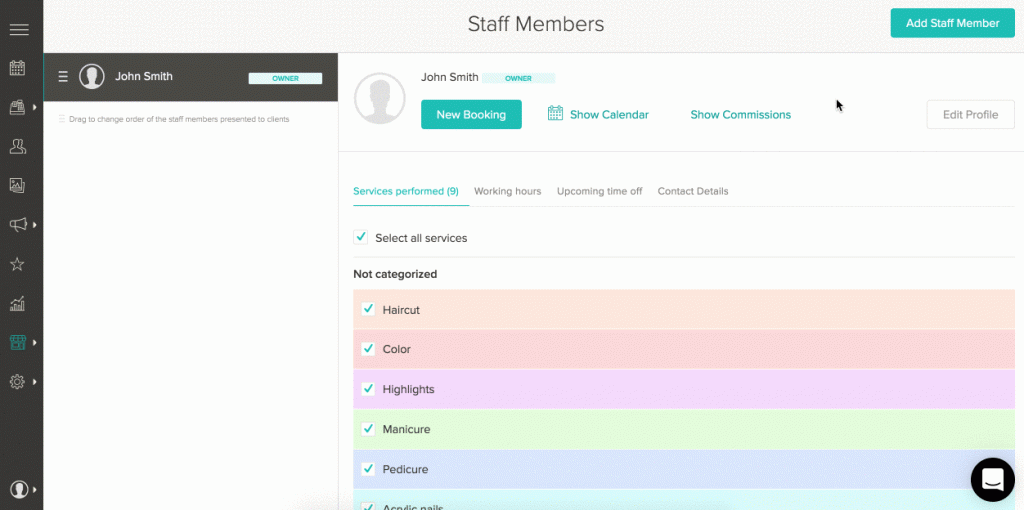
Task: Open the star reviews sidebar icon
Action: point(18,264)
